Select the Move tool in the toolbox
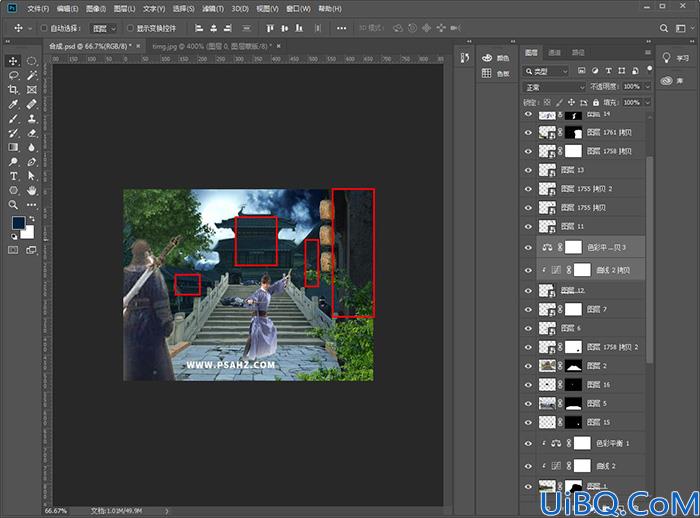The width and height of the screenshot is (700, 518). pos(13,61)
